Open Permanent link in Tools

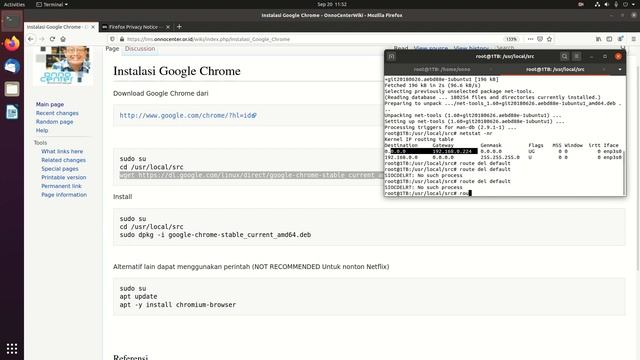click(x=62, y=186)
